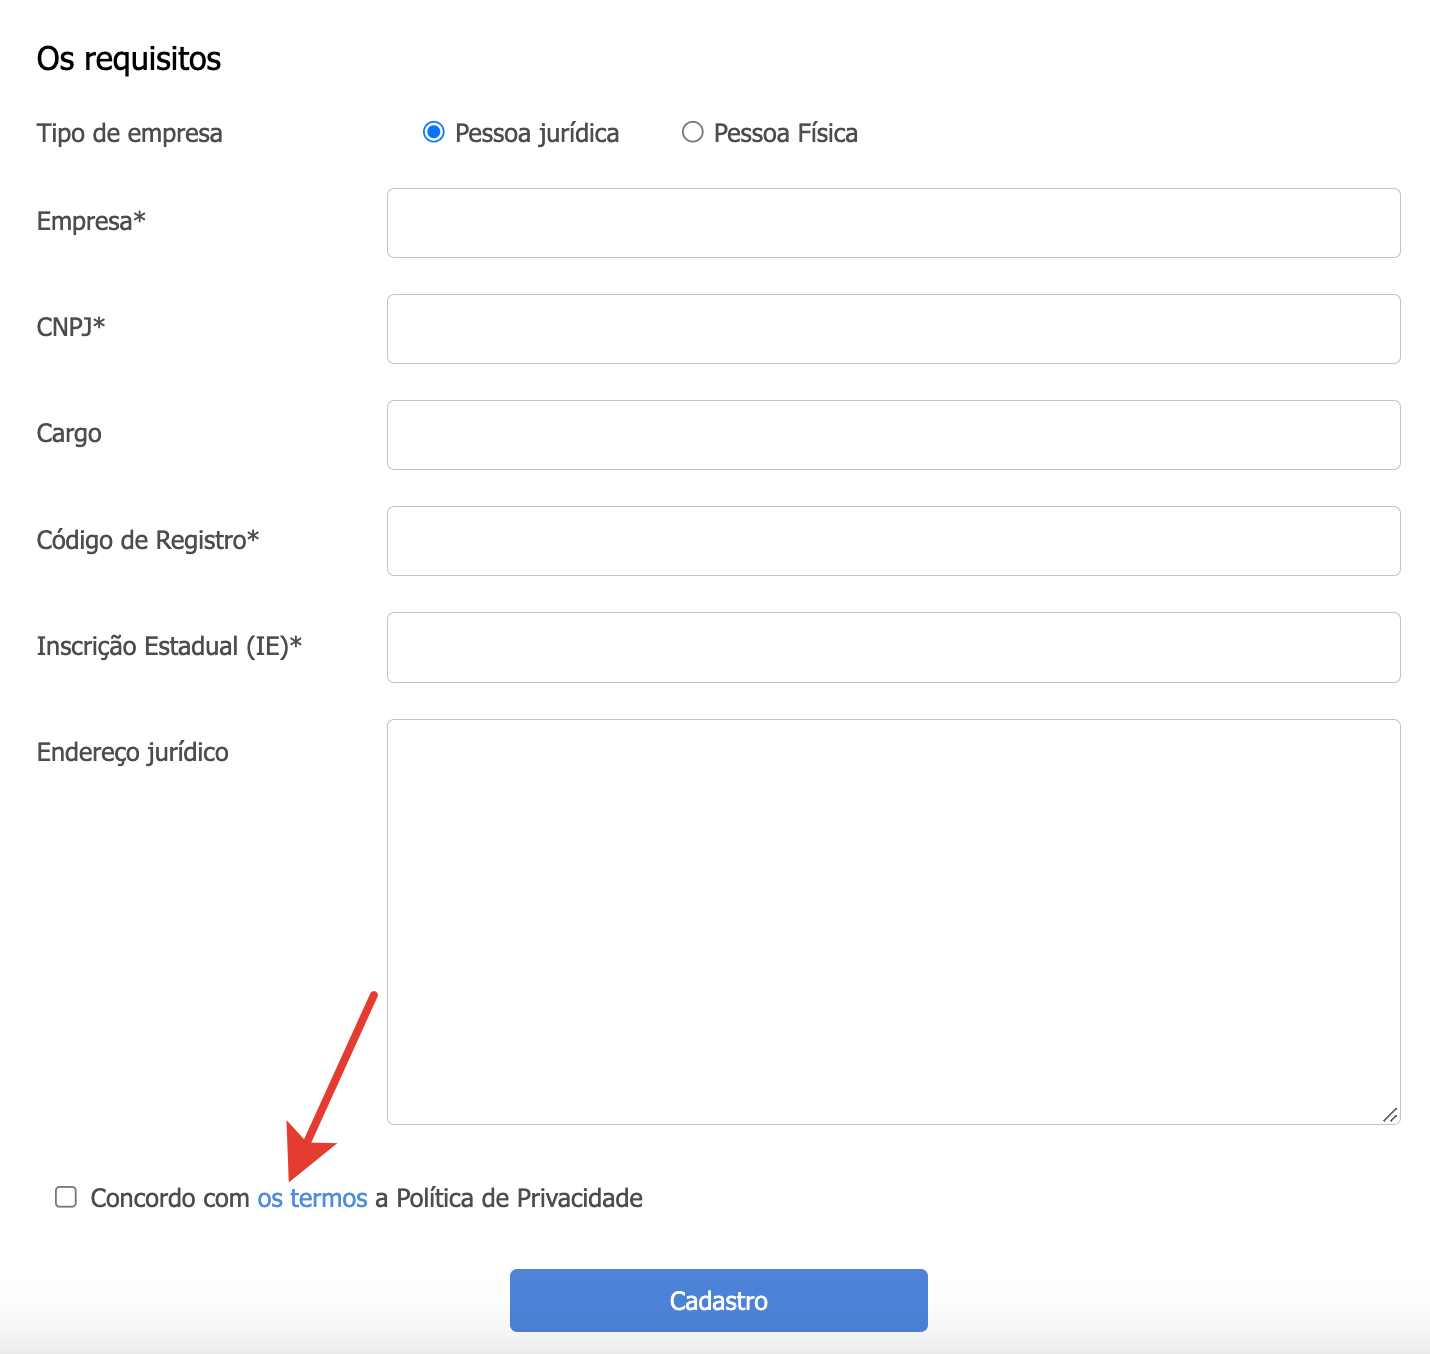Click the textarea resize handle corner
The width and height of the screenshot is (1430, 1354).
(x=1390, y=1115)
